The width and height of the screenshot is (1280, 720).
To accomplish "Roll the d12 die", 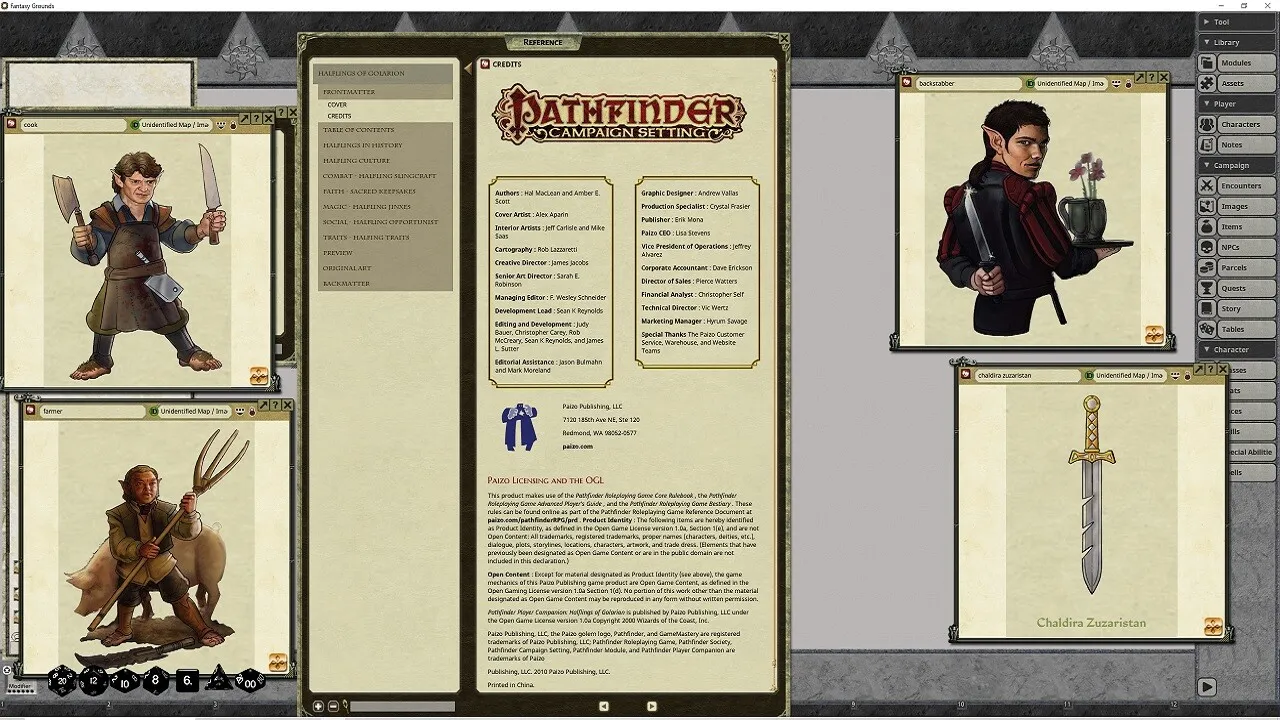I will 93,681.
